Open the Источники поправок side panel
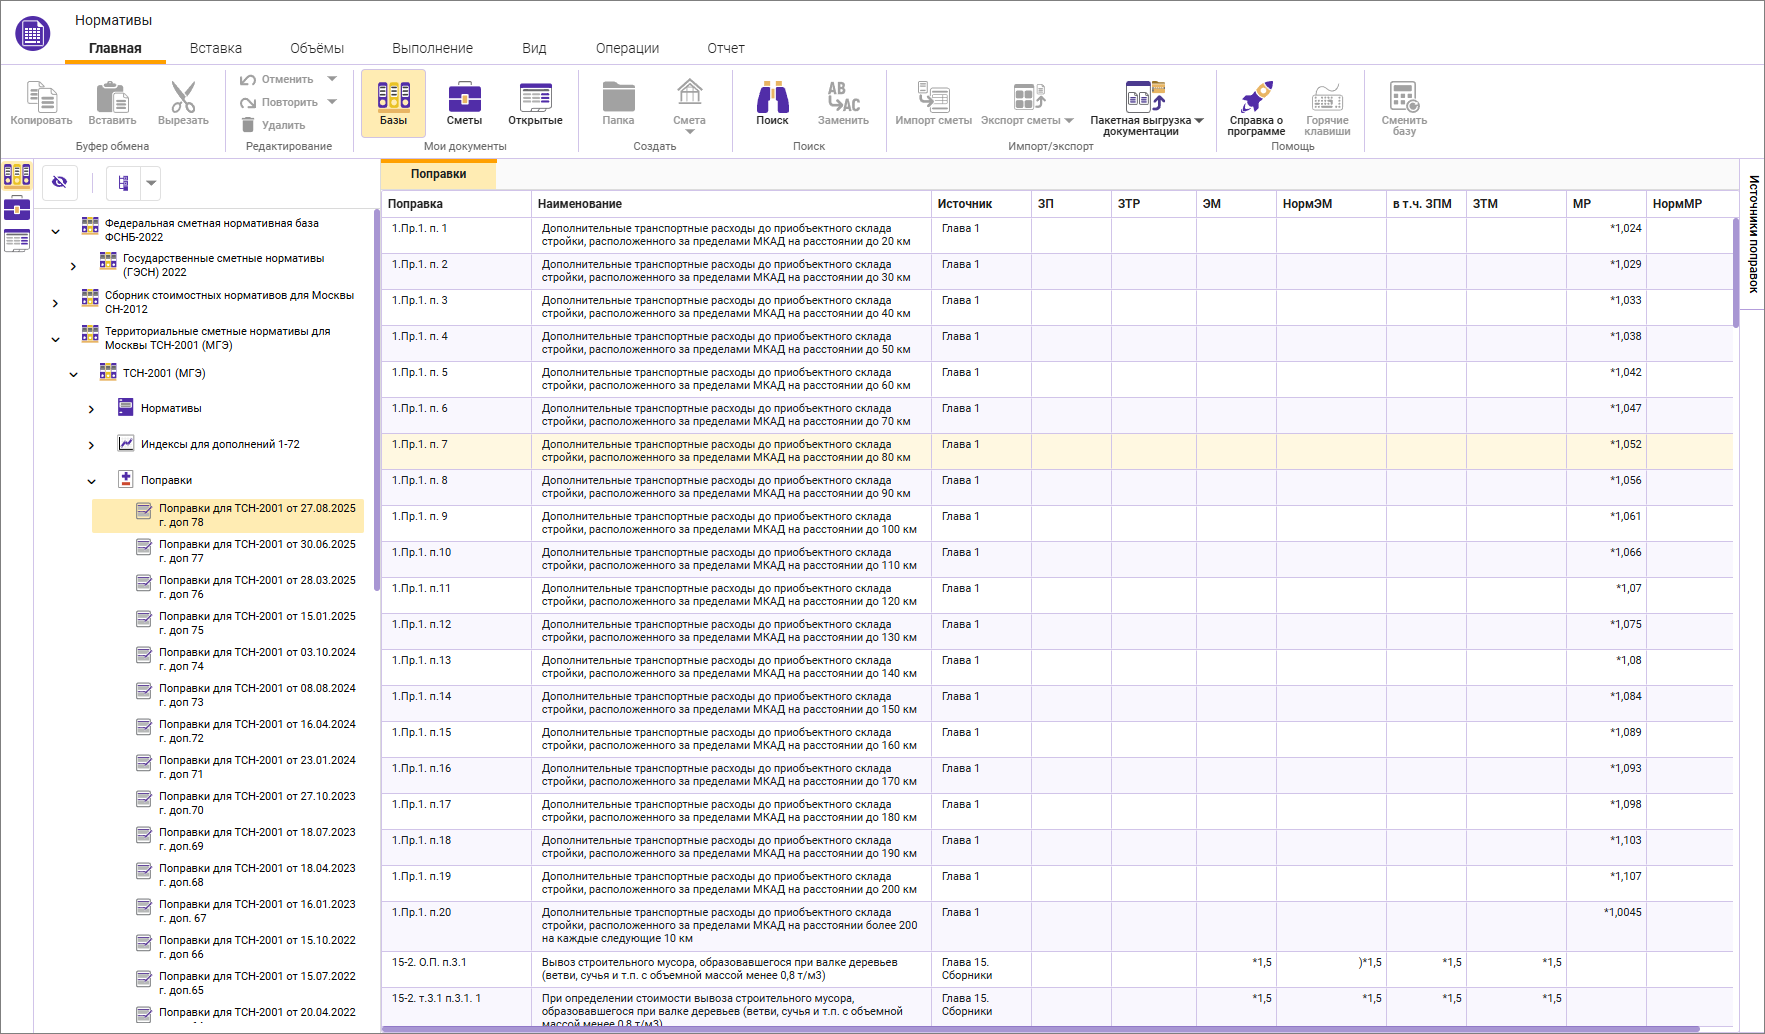This screenshot has width=1765, height=1034. [x=1753, y=234]
